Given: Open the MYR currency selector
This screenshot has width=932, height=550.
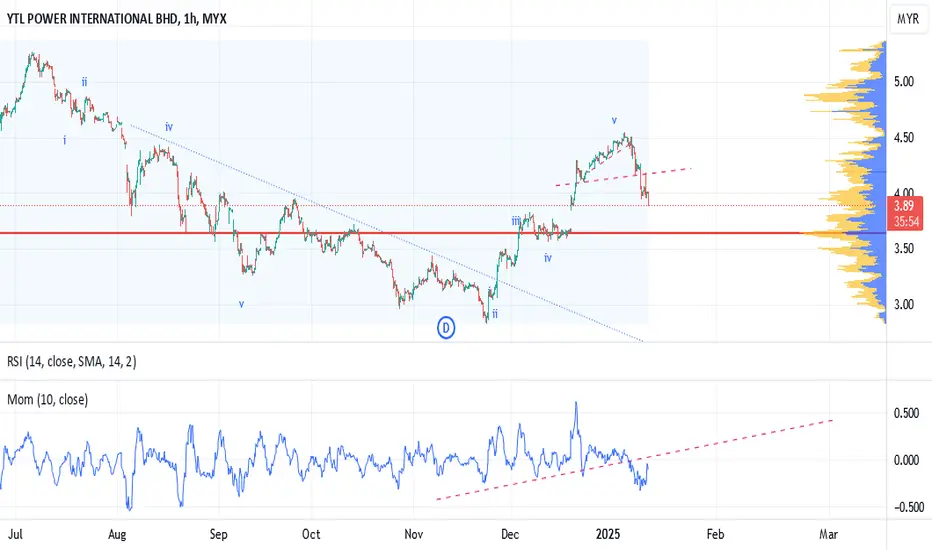Looking at the screenshot, I should pyautogui.click(x=908, y=19).
